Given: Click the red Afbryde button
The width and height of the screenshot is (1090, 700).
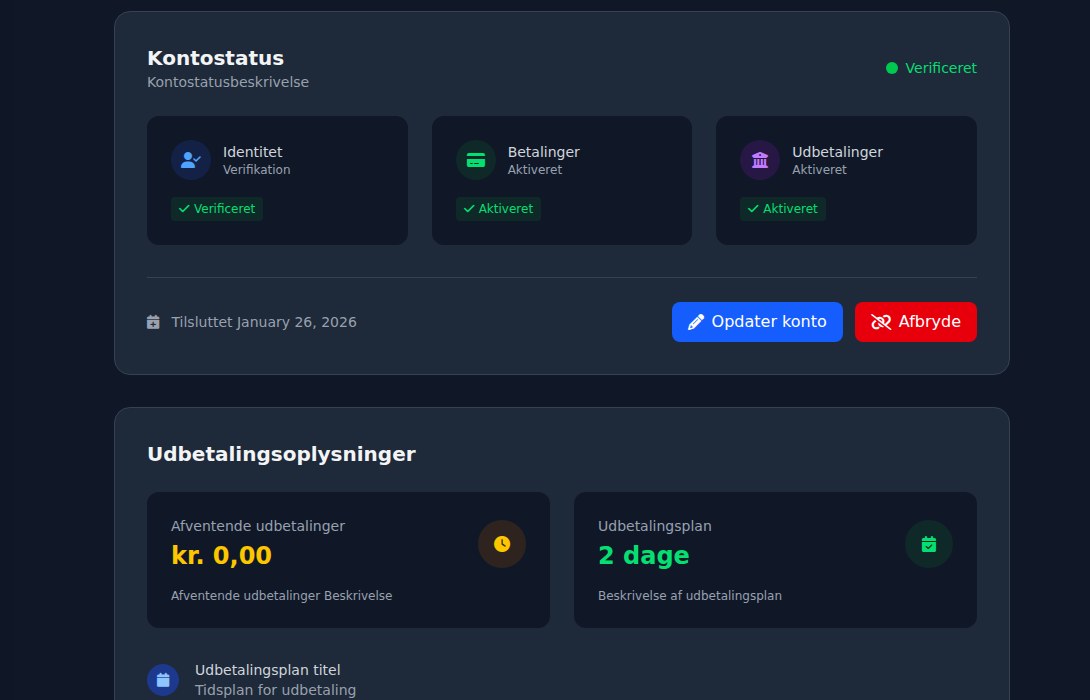Looking at the screenshot, I should pyautogui.click(x=916, y=322).
